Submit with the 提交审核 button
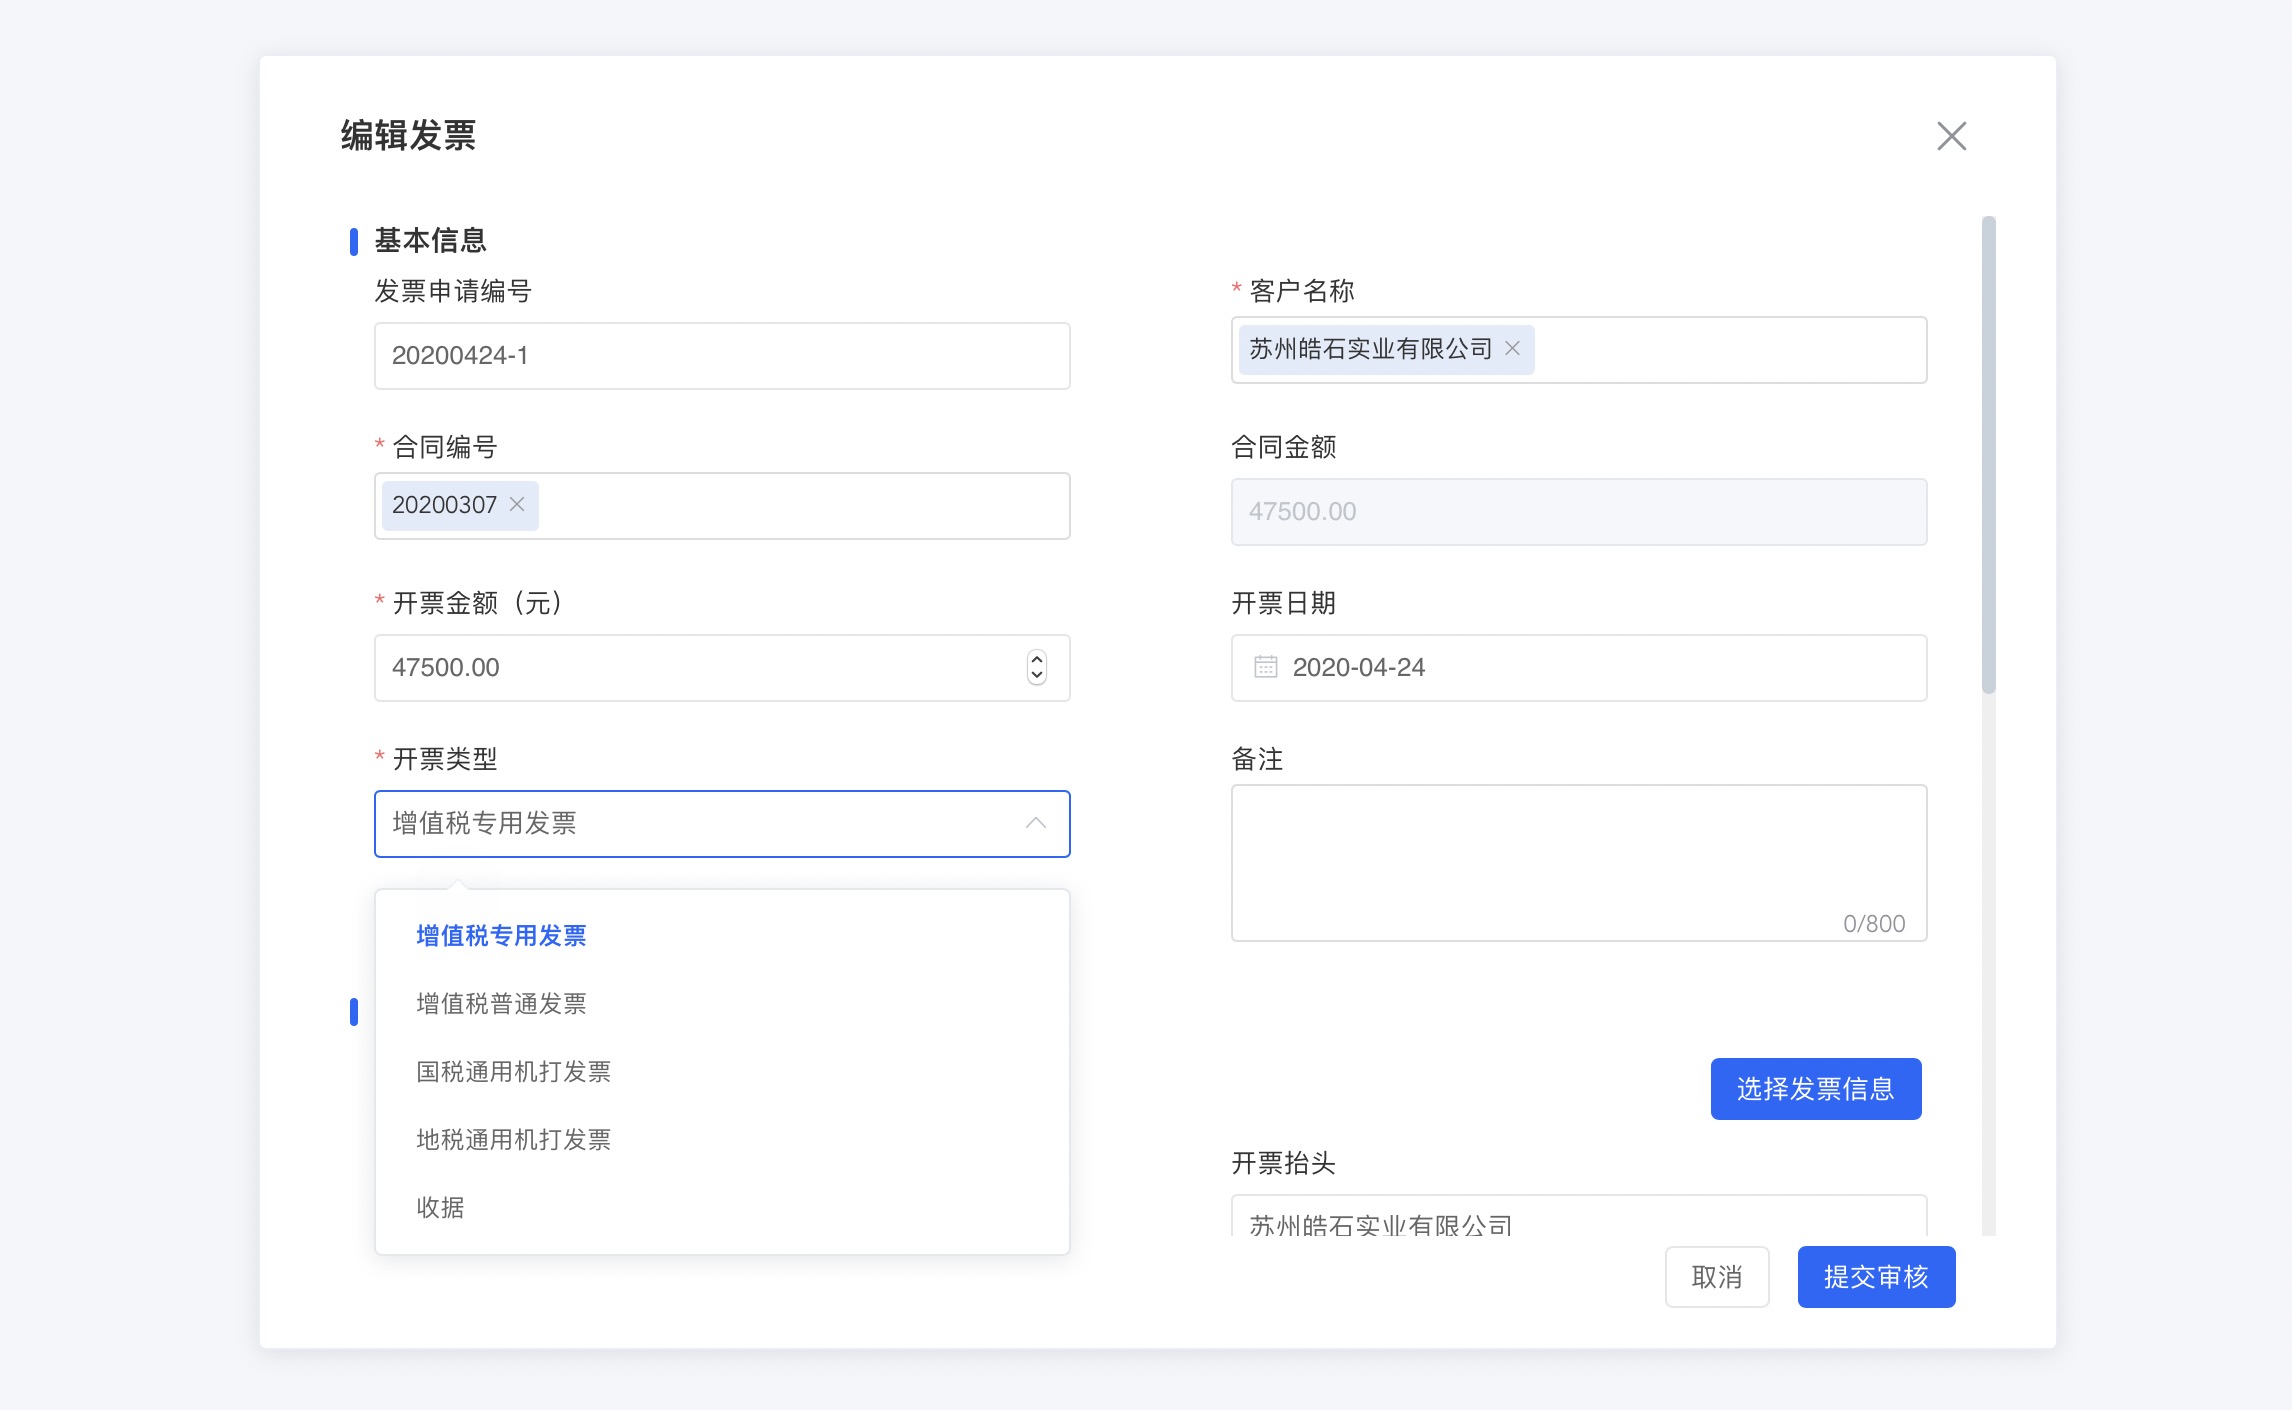Viewport: 2292px width, 1410px height. (x=1875, y=1277)
